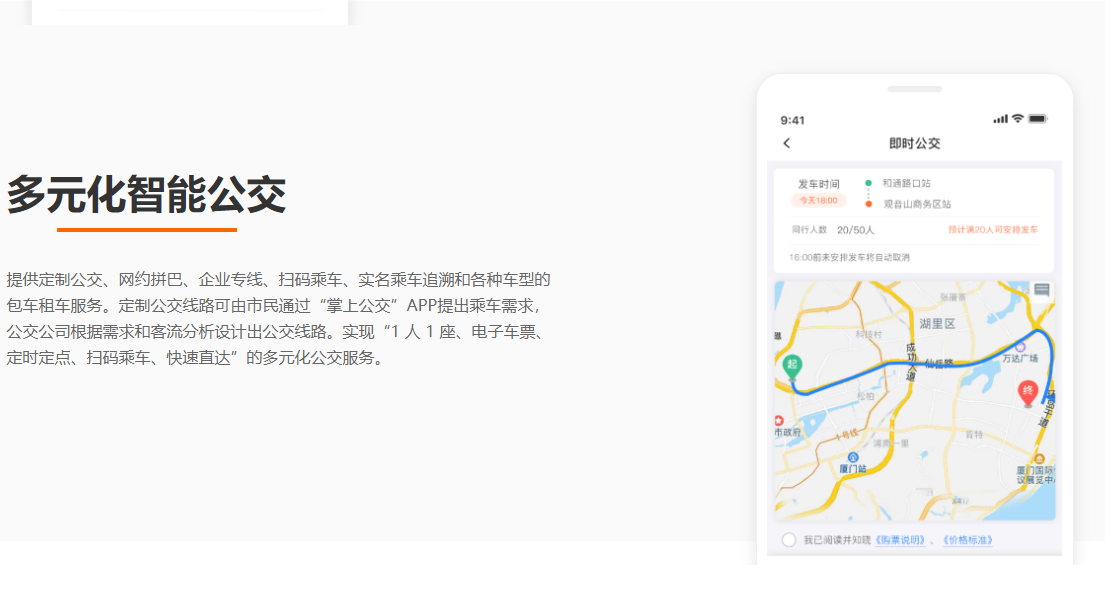Image resolution: width=1105 pixels, height=609 pixels.
Task: Open the 《购票说明》 link
Action: tap(899, 540)
